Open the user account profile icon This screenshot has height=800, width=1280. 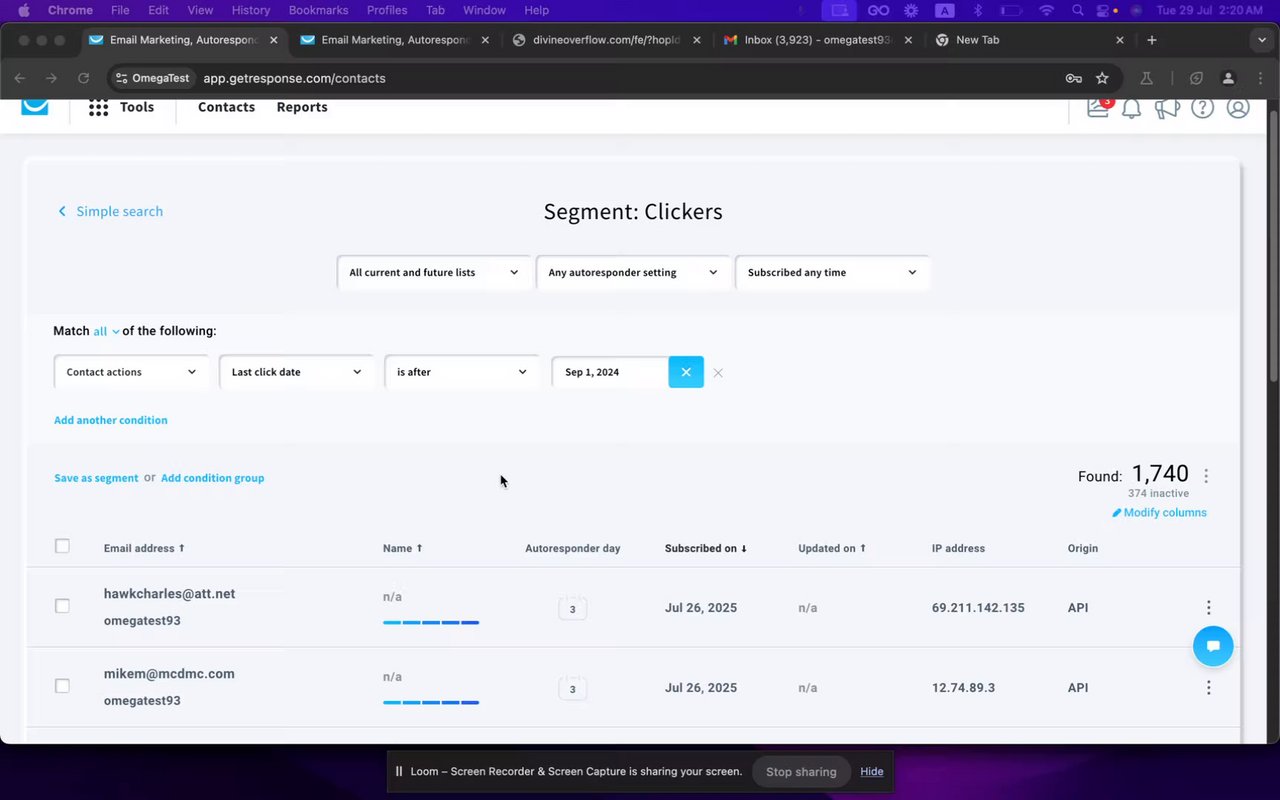tap(1238, 108)
